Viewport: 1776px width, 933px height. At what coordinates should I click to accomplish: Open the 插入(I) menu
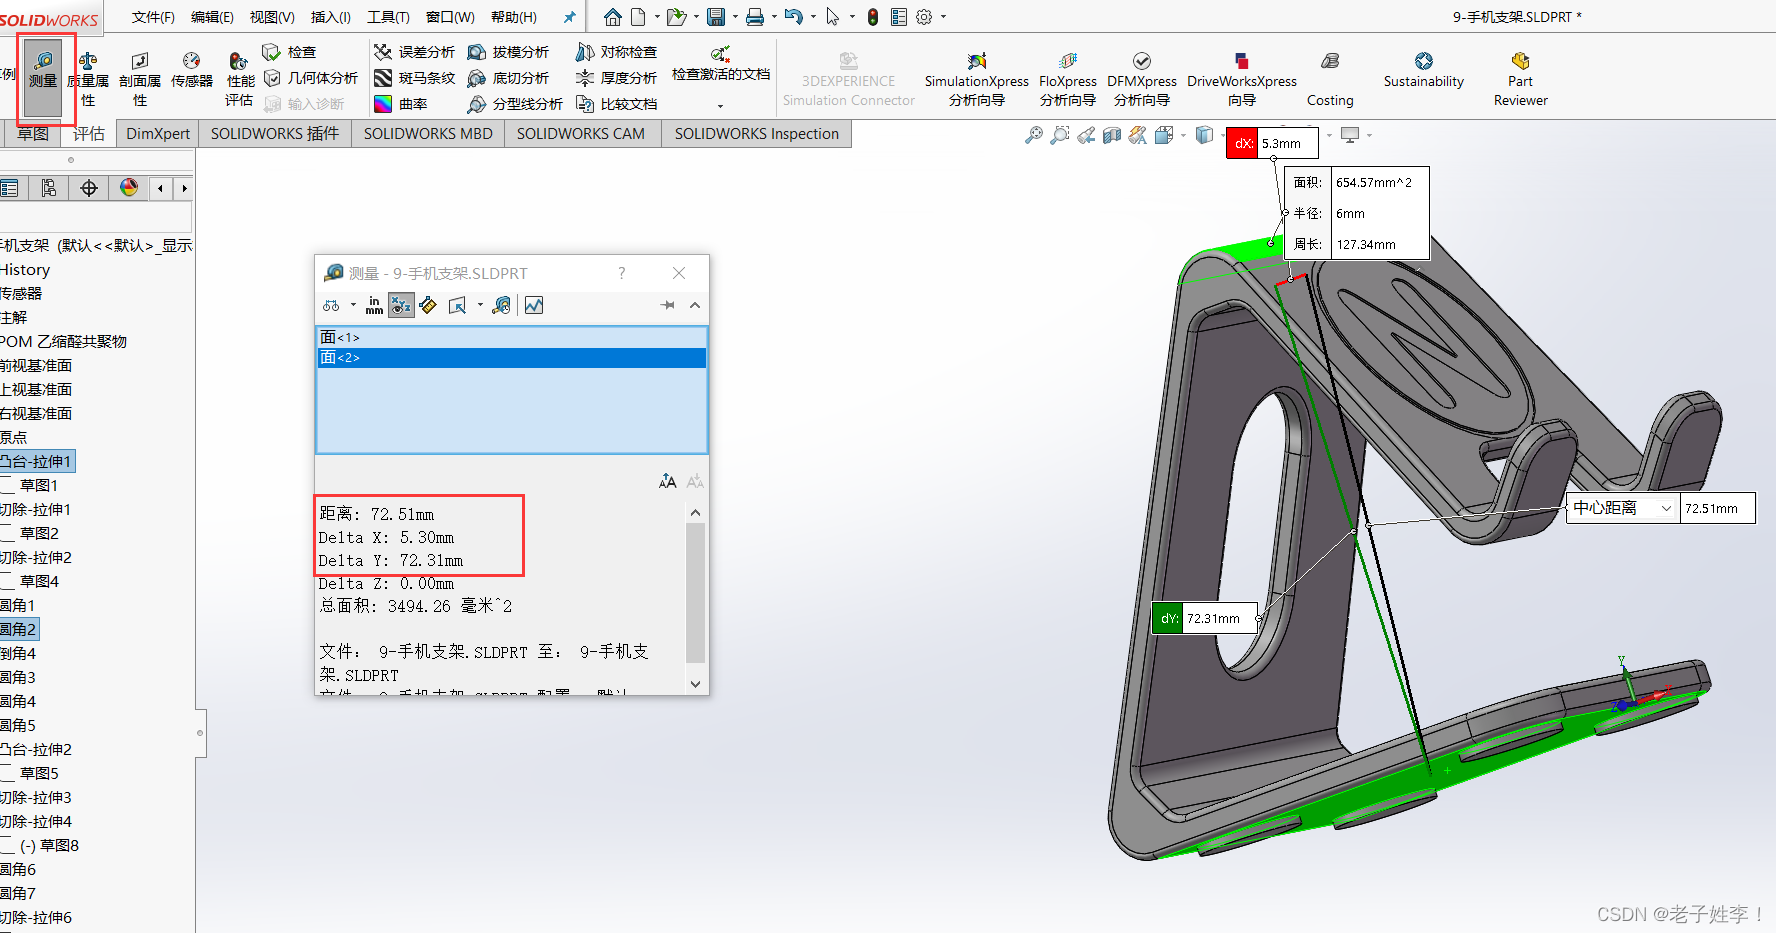tap(331, 17)
